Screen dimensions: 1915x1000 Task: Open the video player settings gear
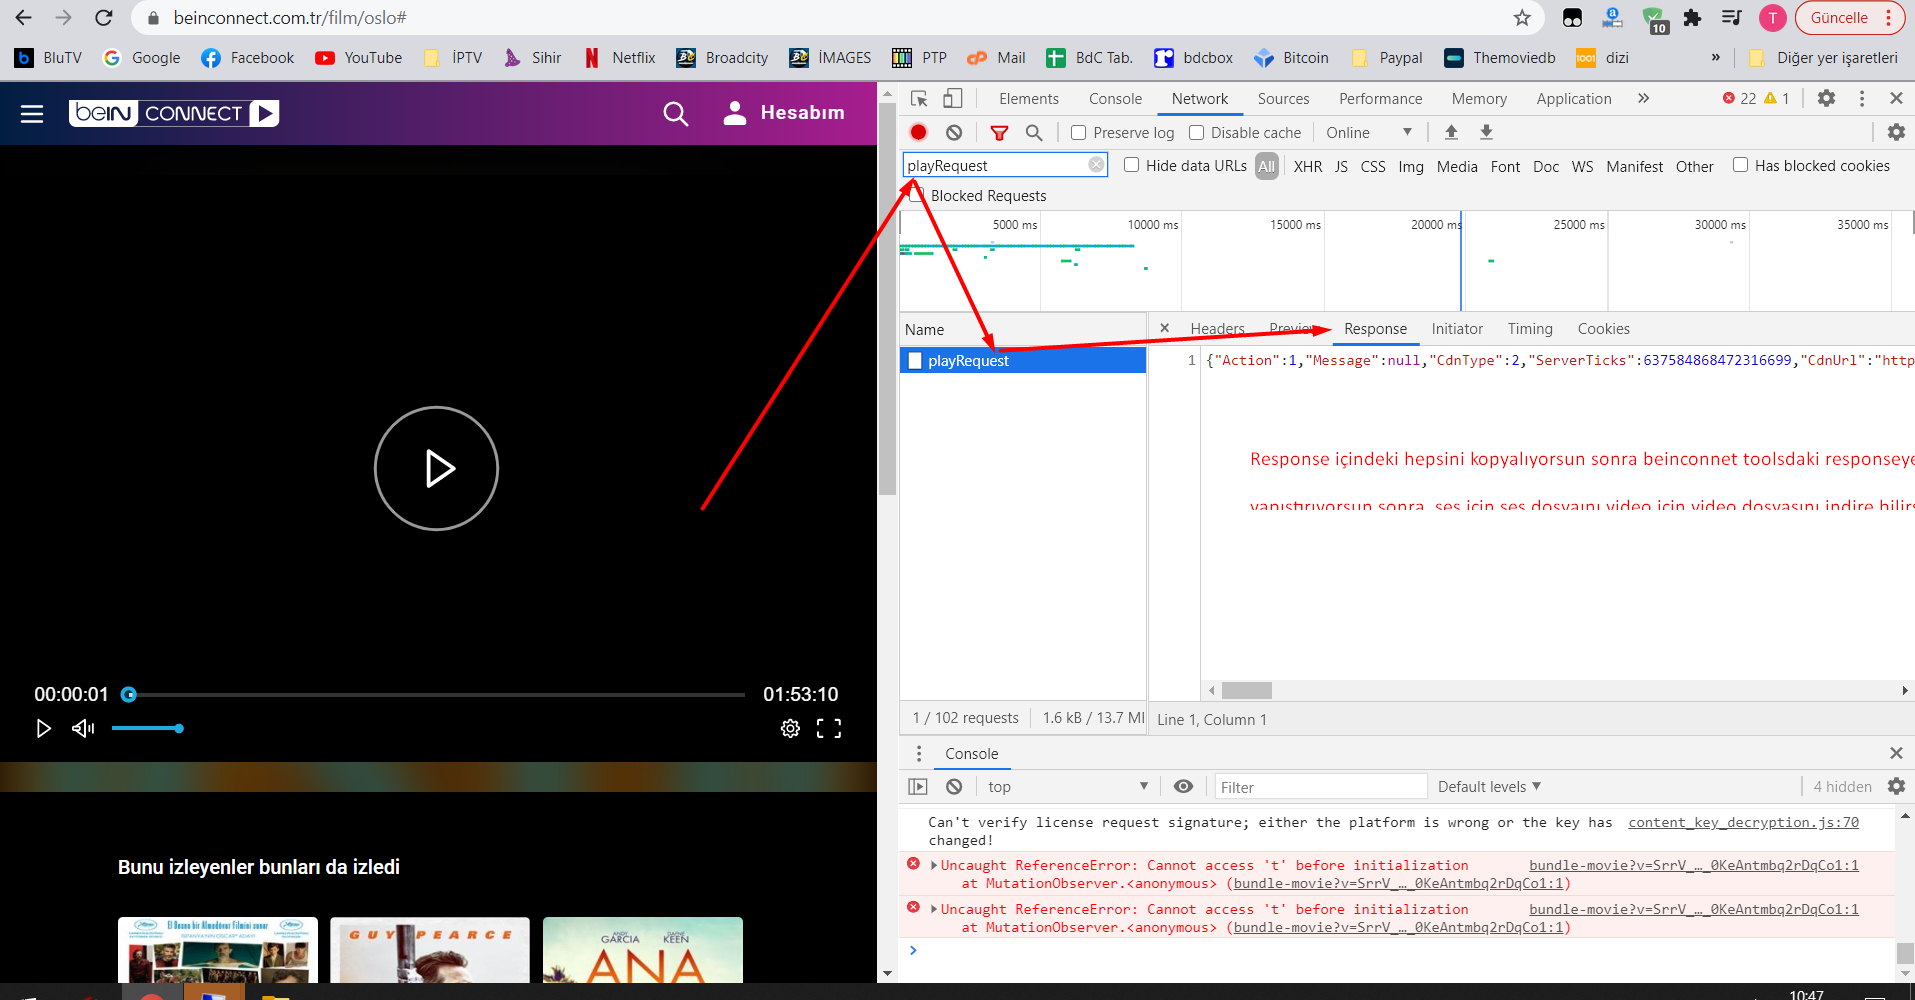790,729
